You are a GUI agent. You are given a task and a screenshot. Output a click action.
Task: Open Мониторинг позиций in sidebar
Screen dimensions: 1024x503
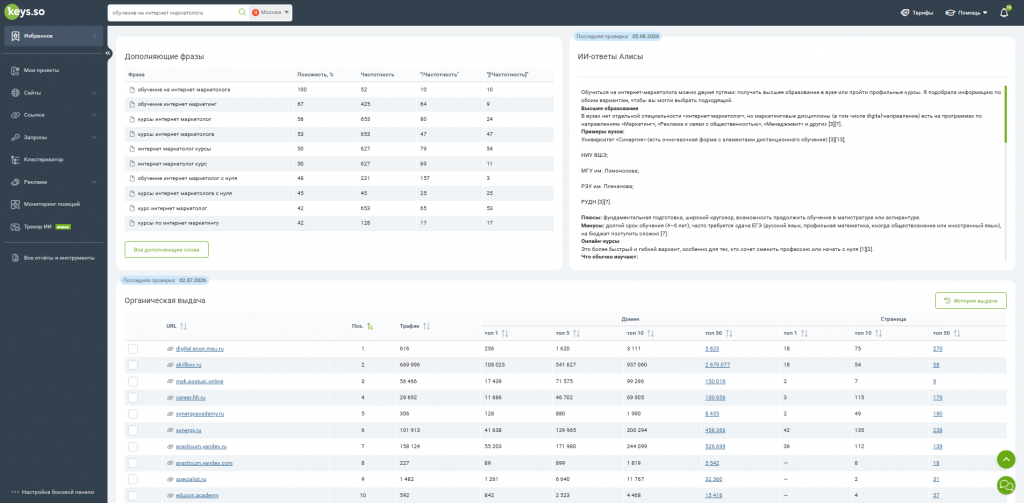tap(54, 204)
